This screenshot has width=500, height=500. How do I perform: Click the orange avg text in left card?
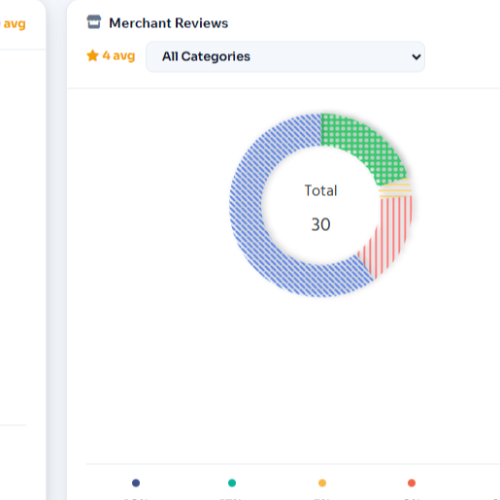(14, 24)
